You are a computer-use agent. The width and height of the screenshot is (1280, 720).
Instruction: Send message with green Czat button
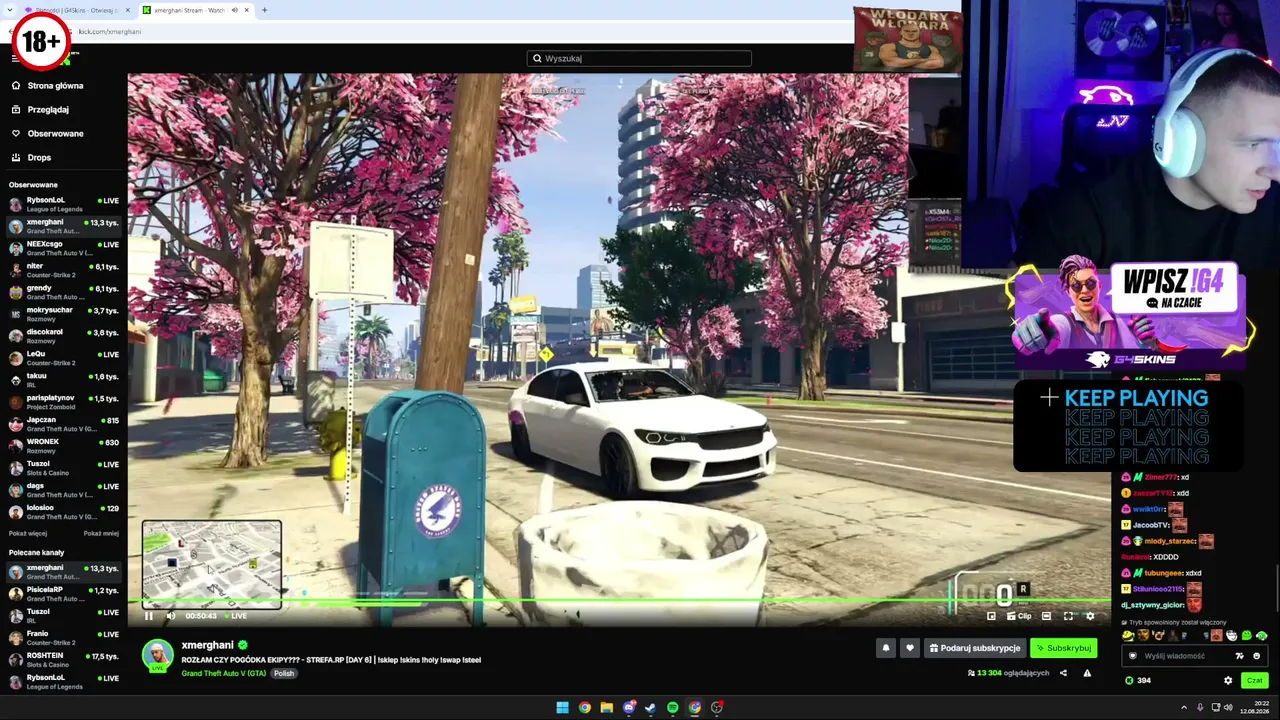click(x=1254, y=681)
